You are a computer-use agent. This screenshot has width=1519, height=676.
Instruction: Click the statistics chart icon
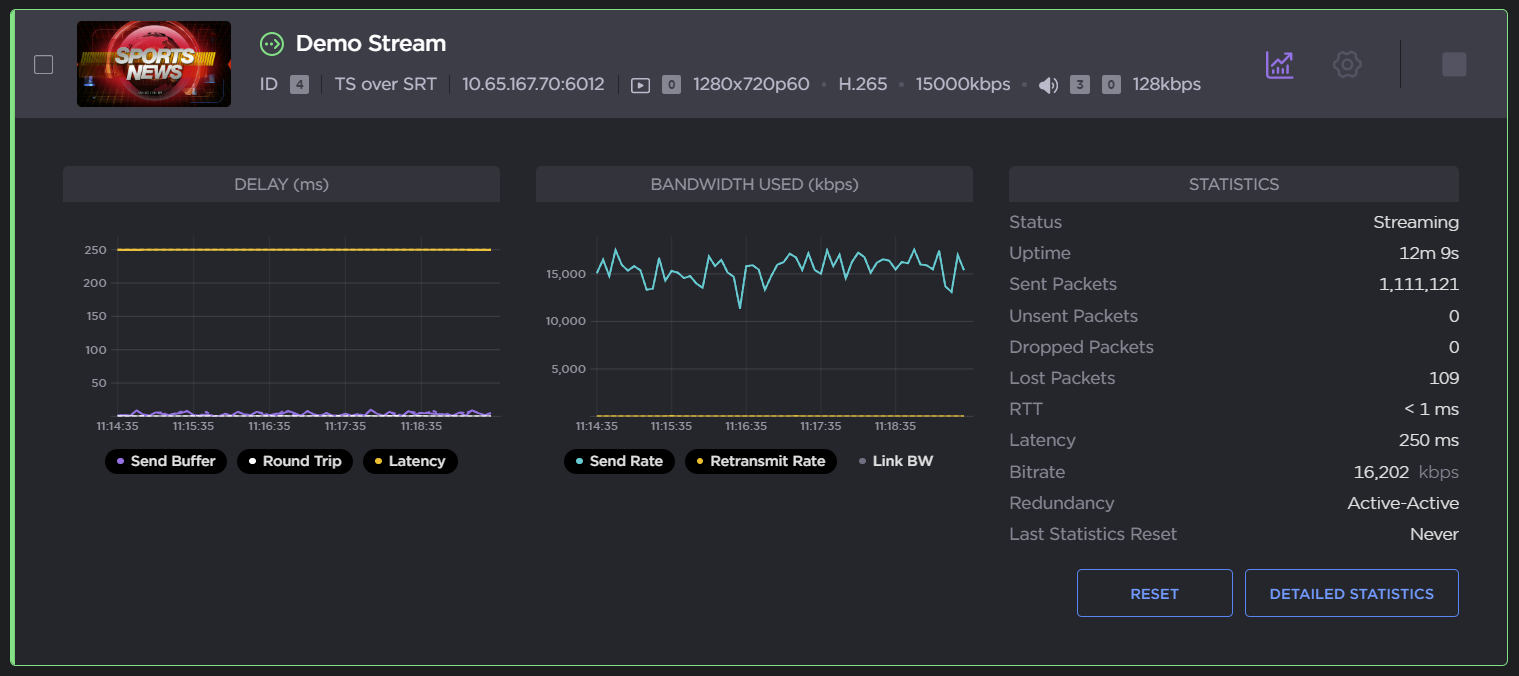pos(1279,65)
